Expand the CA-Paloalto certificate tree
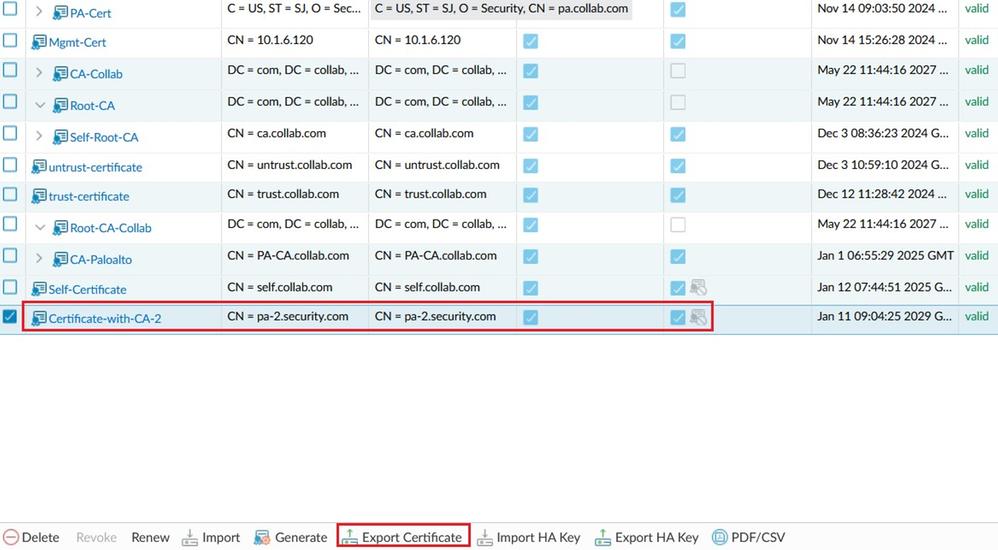The image size is (998, 550). tap(39, 258)
